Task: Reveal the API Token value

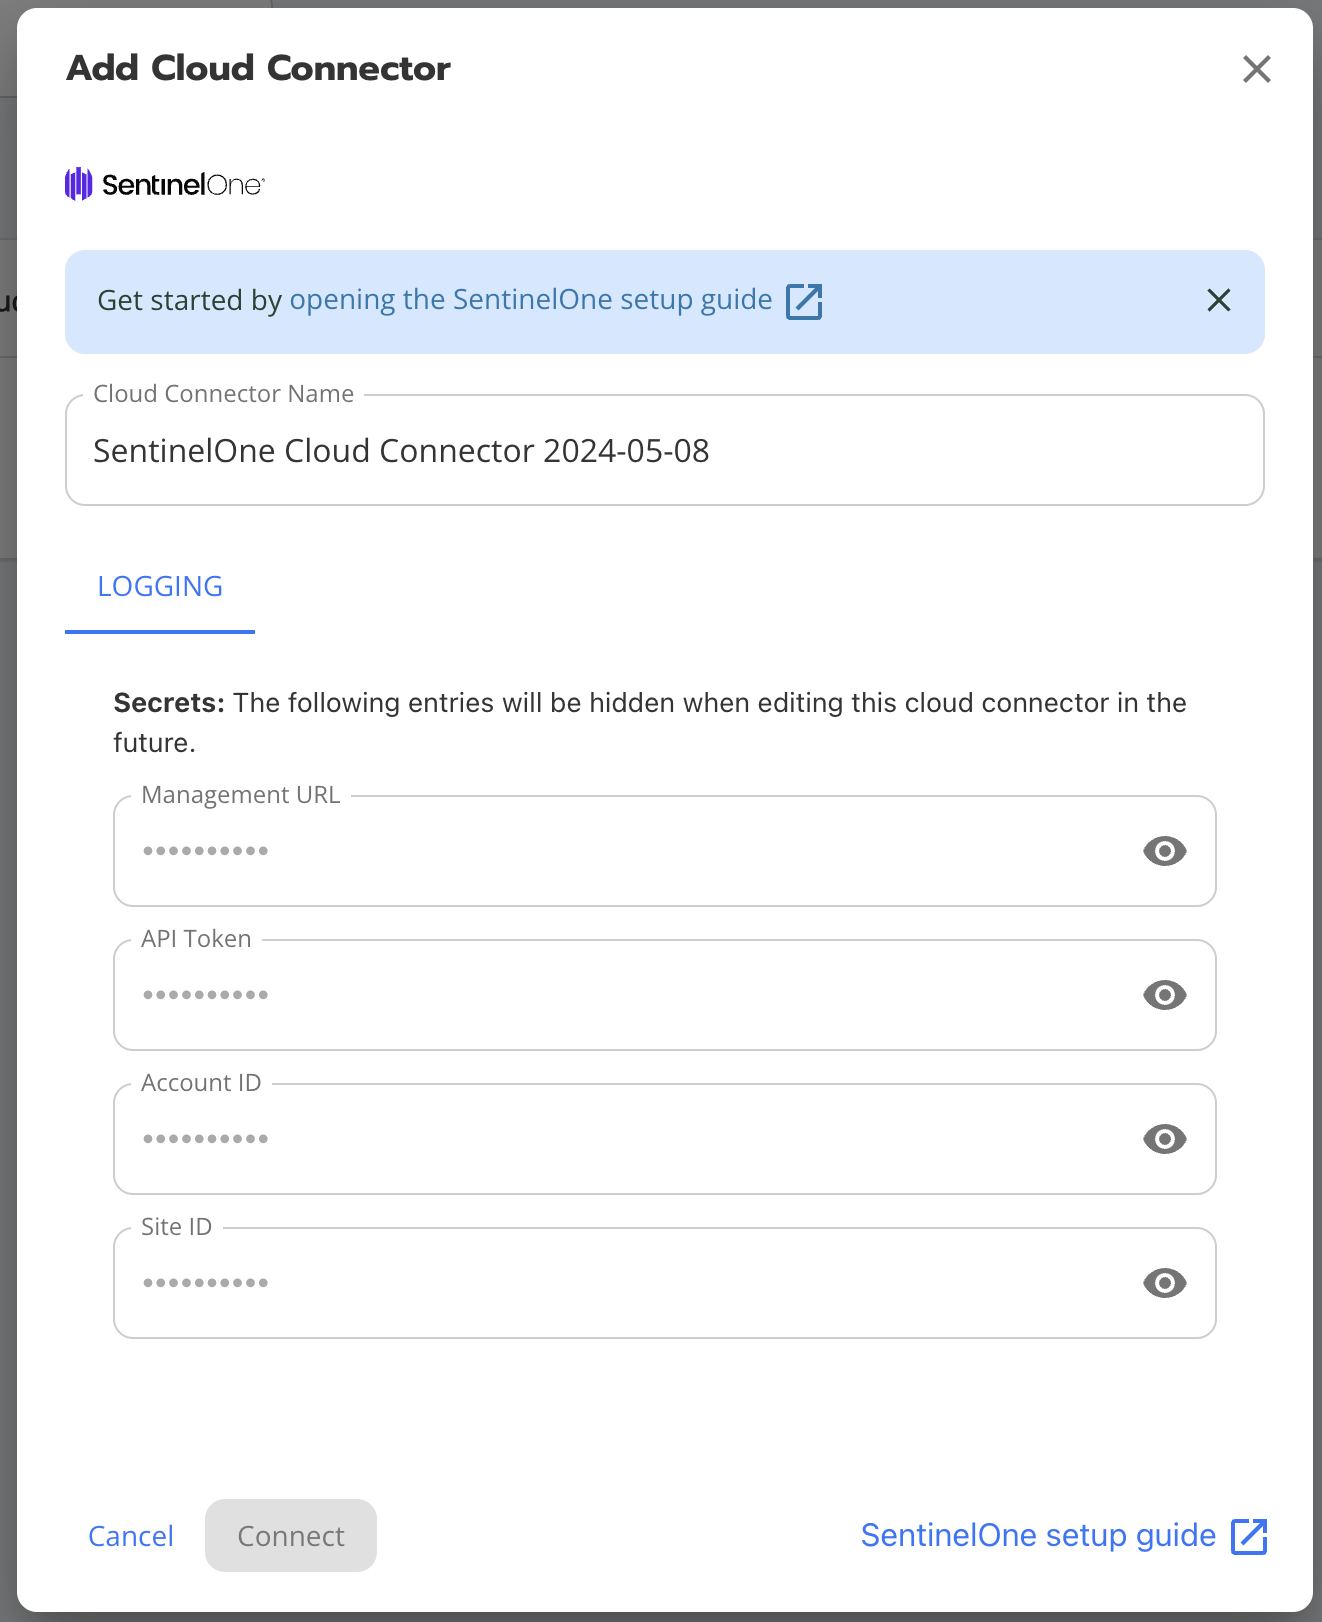Action: point(1164,995)
